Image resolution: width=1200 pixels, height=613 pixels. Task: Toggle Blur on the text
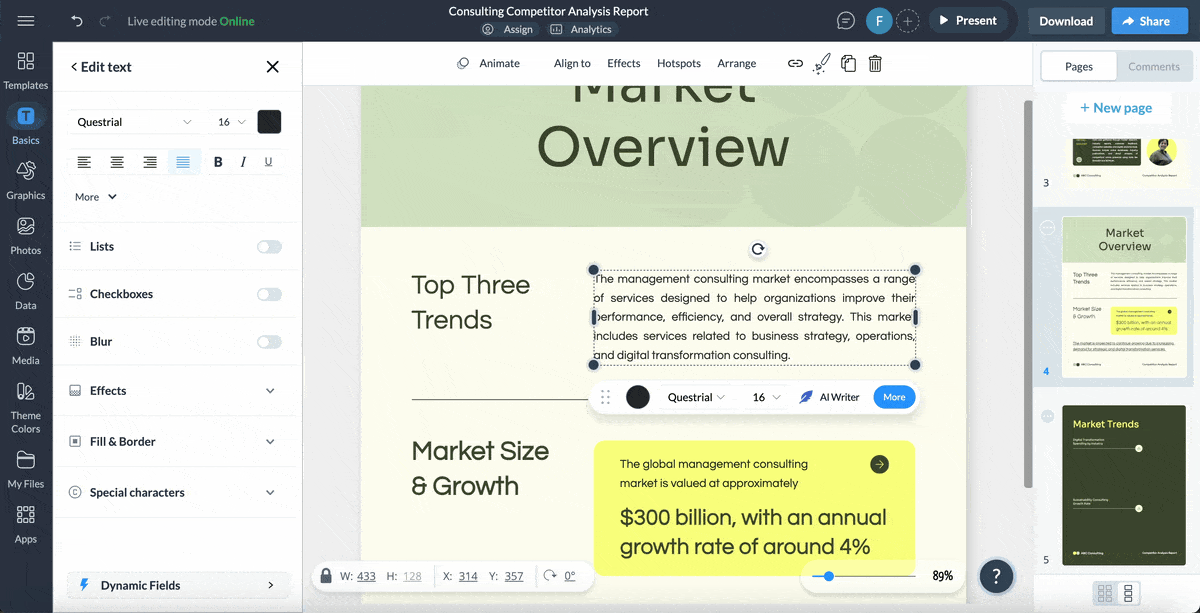coord(268,341)
